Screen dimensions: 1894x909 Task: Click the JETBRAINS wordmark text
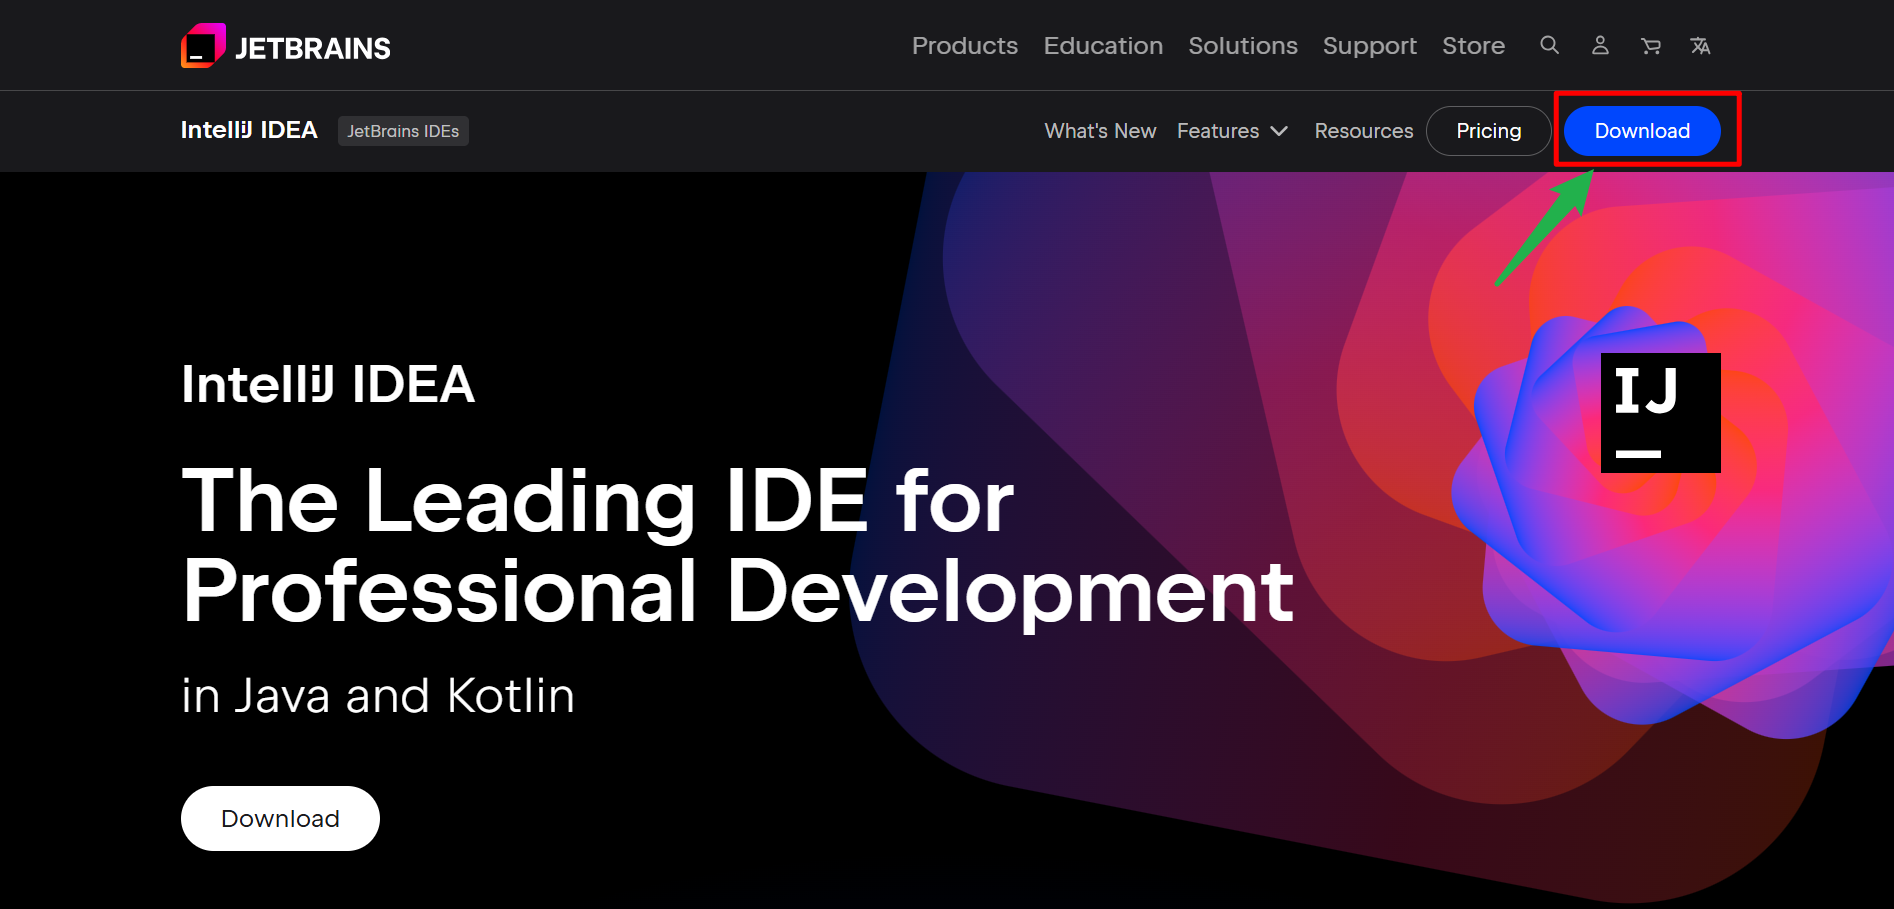pyautogui.click(x=313, y=48)
